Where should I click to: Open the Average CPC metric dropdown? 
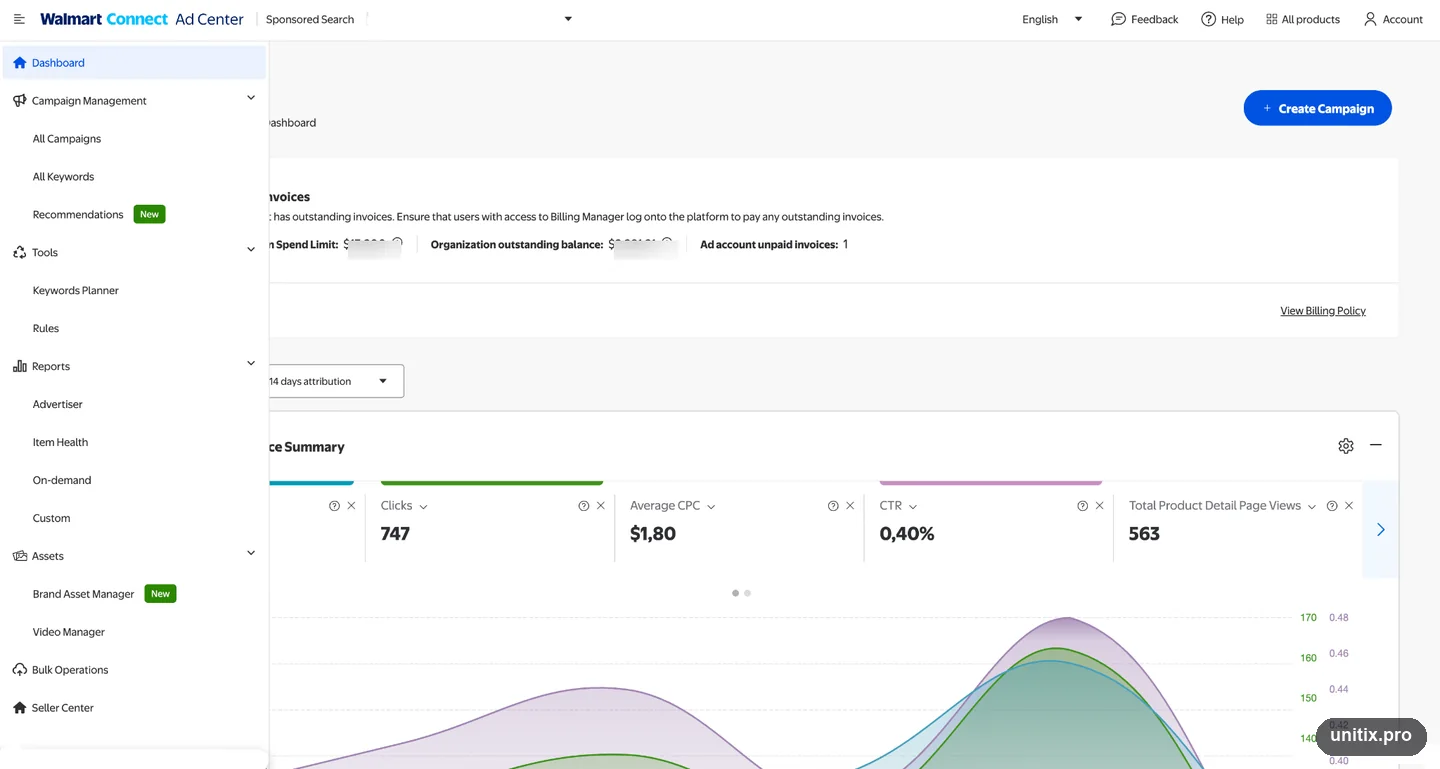tap(711, 507)
